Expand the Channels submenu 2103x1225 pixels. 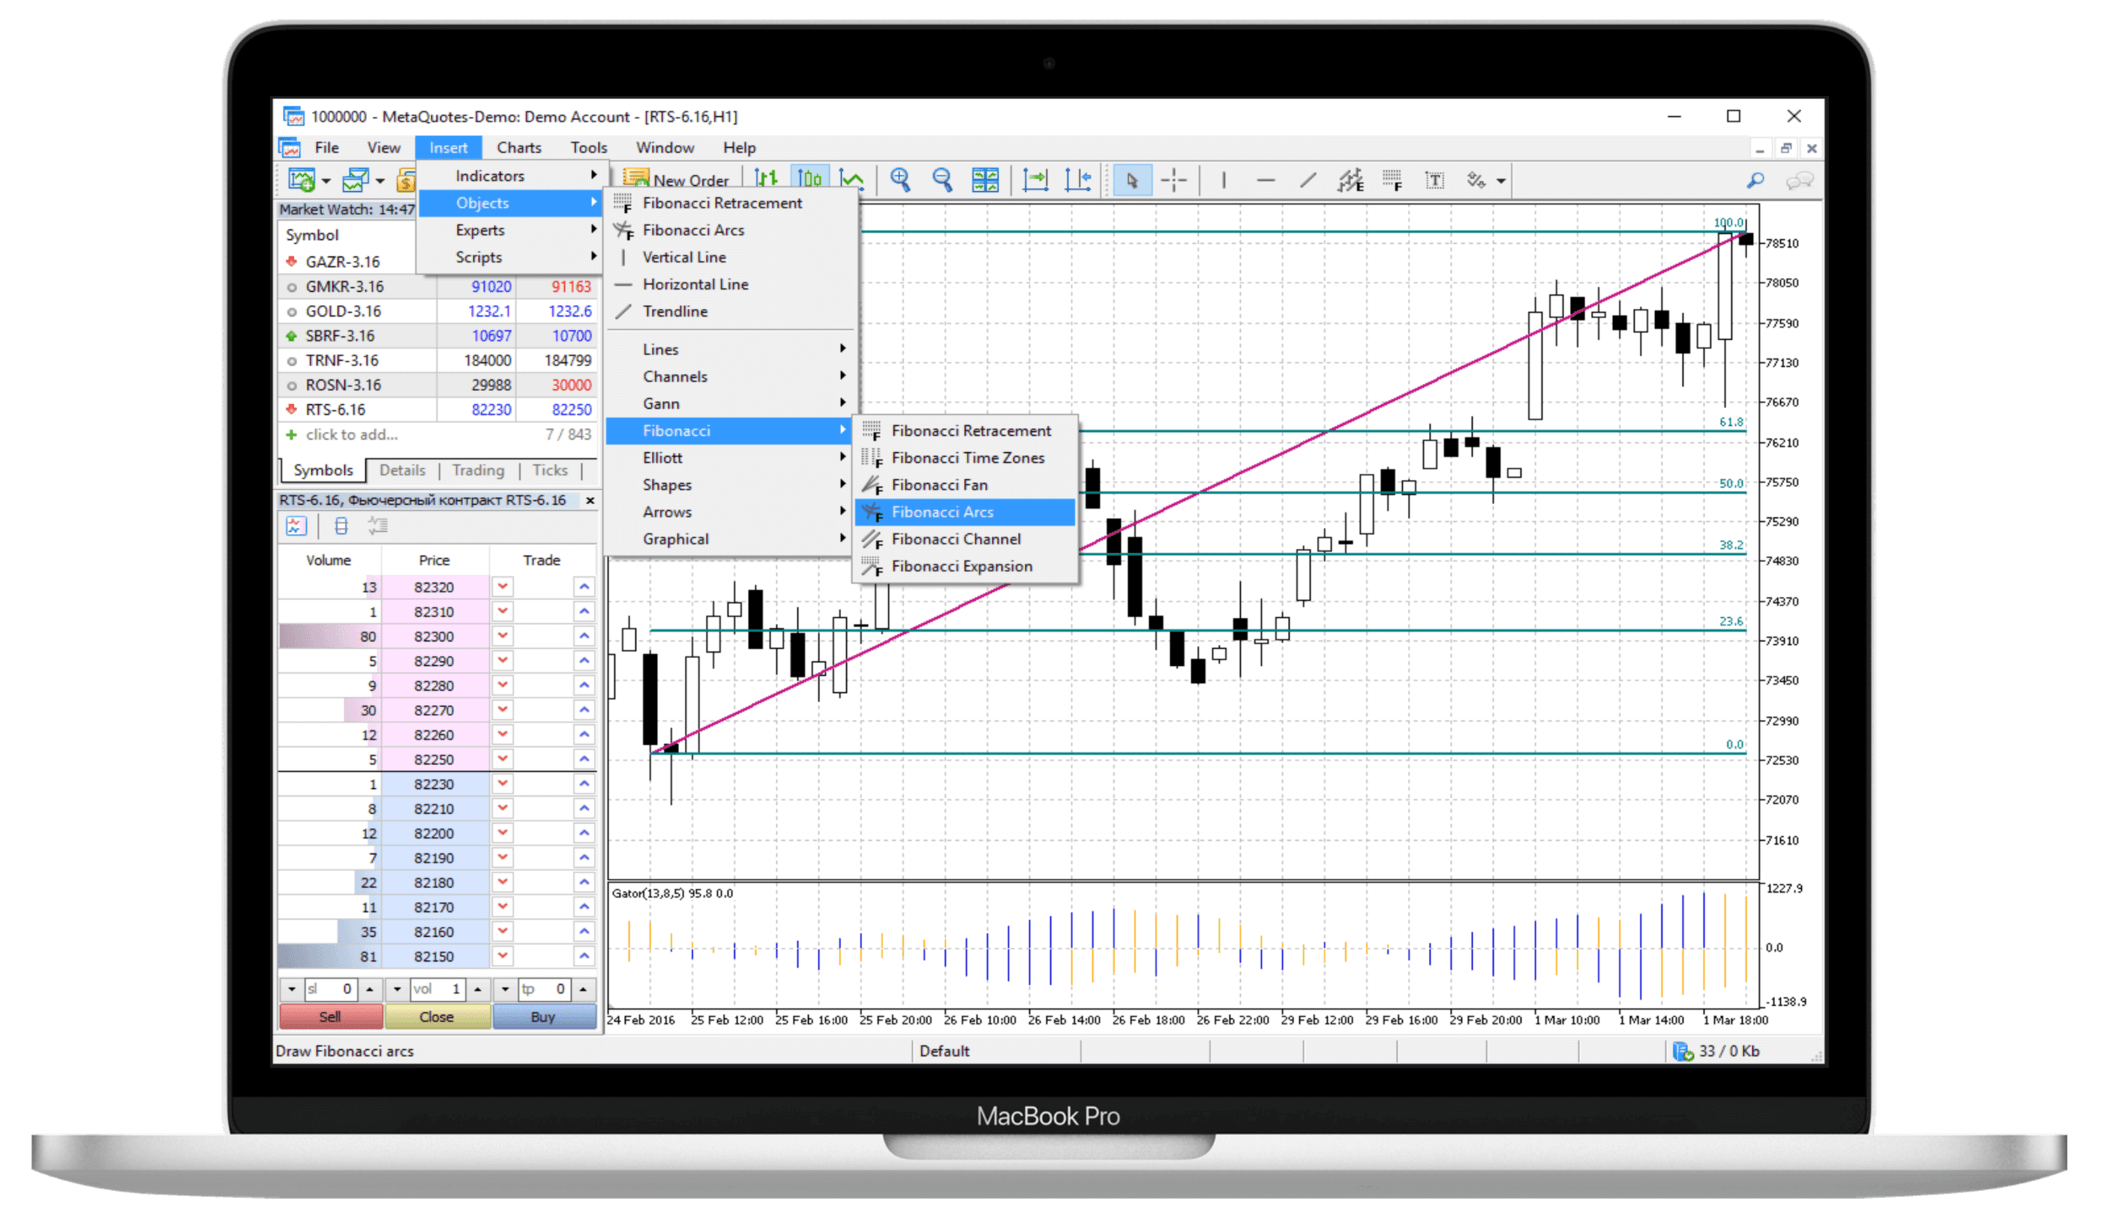pyautogui.click(x=732, y=376)
